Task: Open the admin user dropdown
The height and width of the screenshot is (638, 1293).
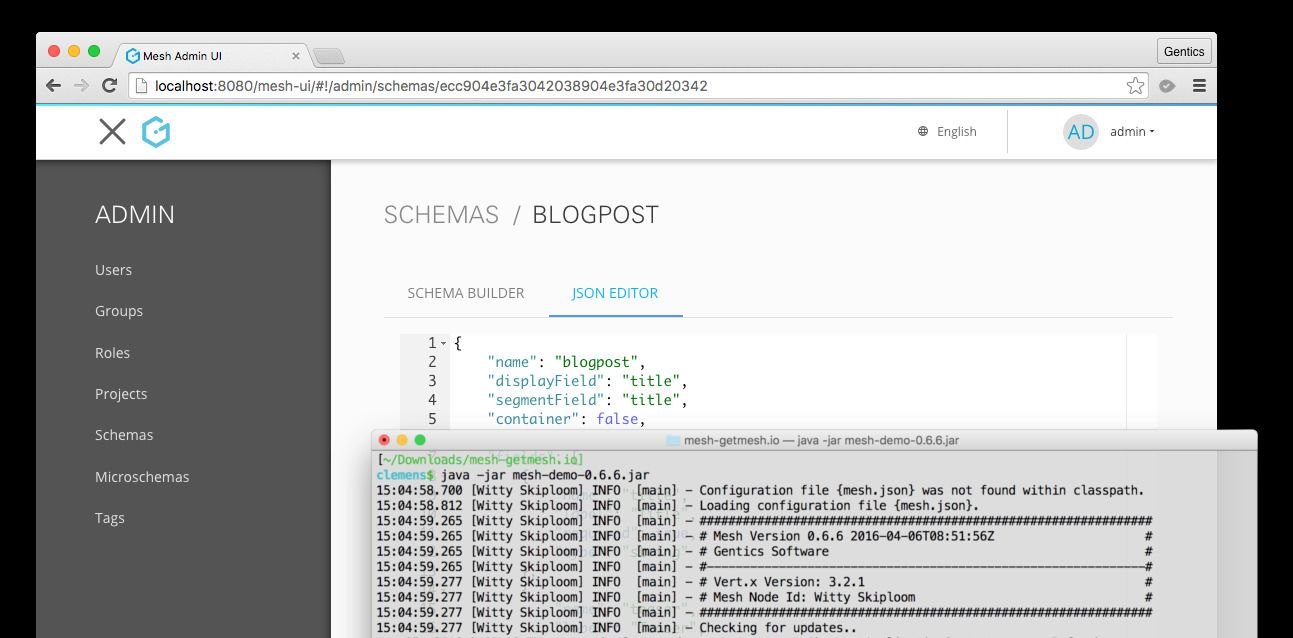Action: pyautogui.click(x=1132, y=132)
